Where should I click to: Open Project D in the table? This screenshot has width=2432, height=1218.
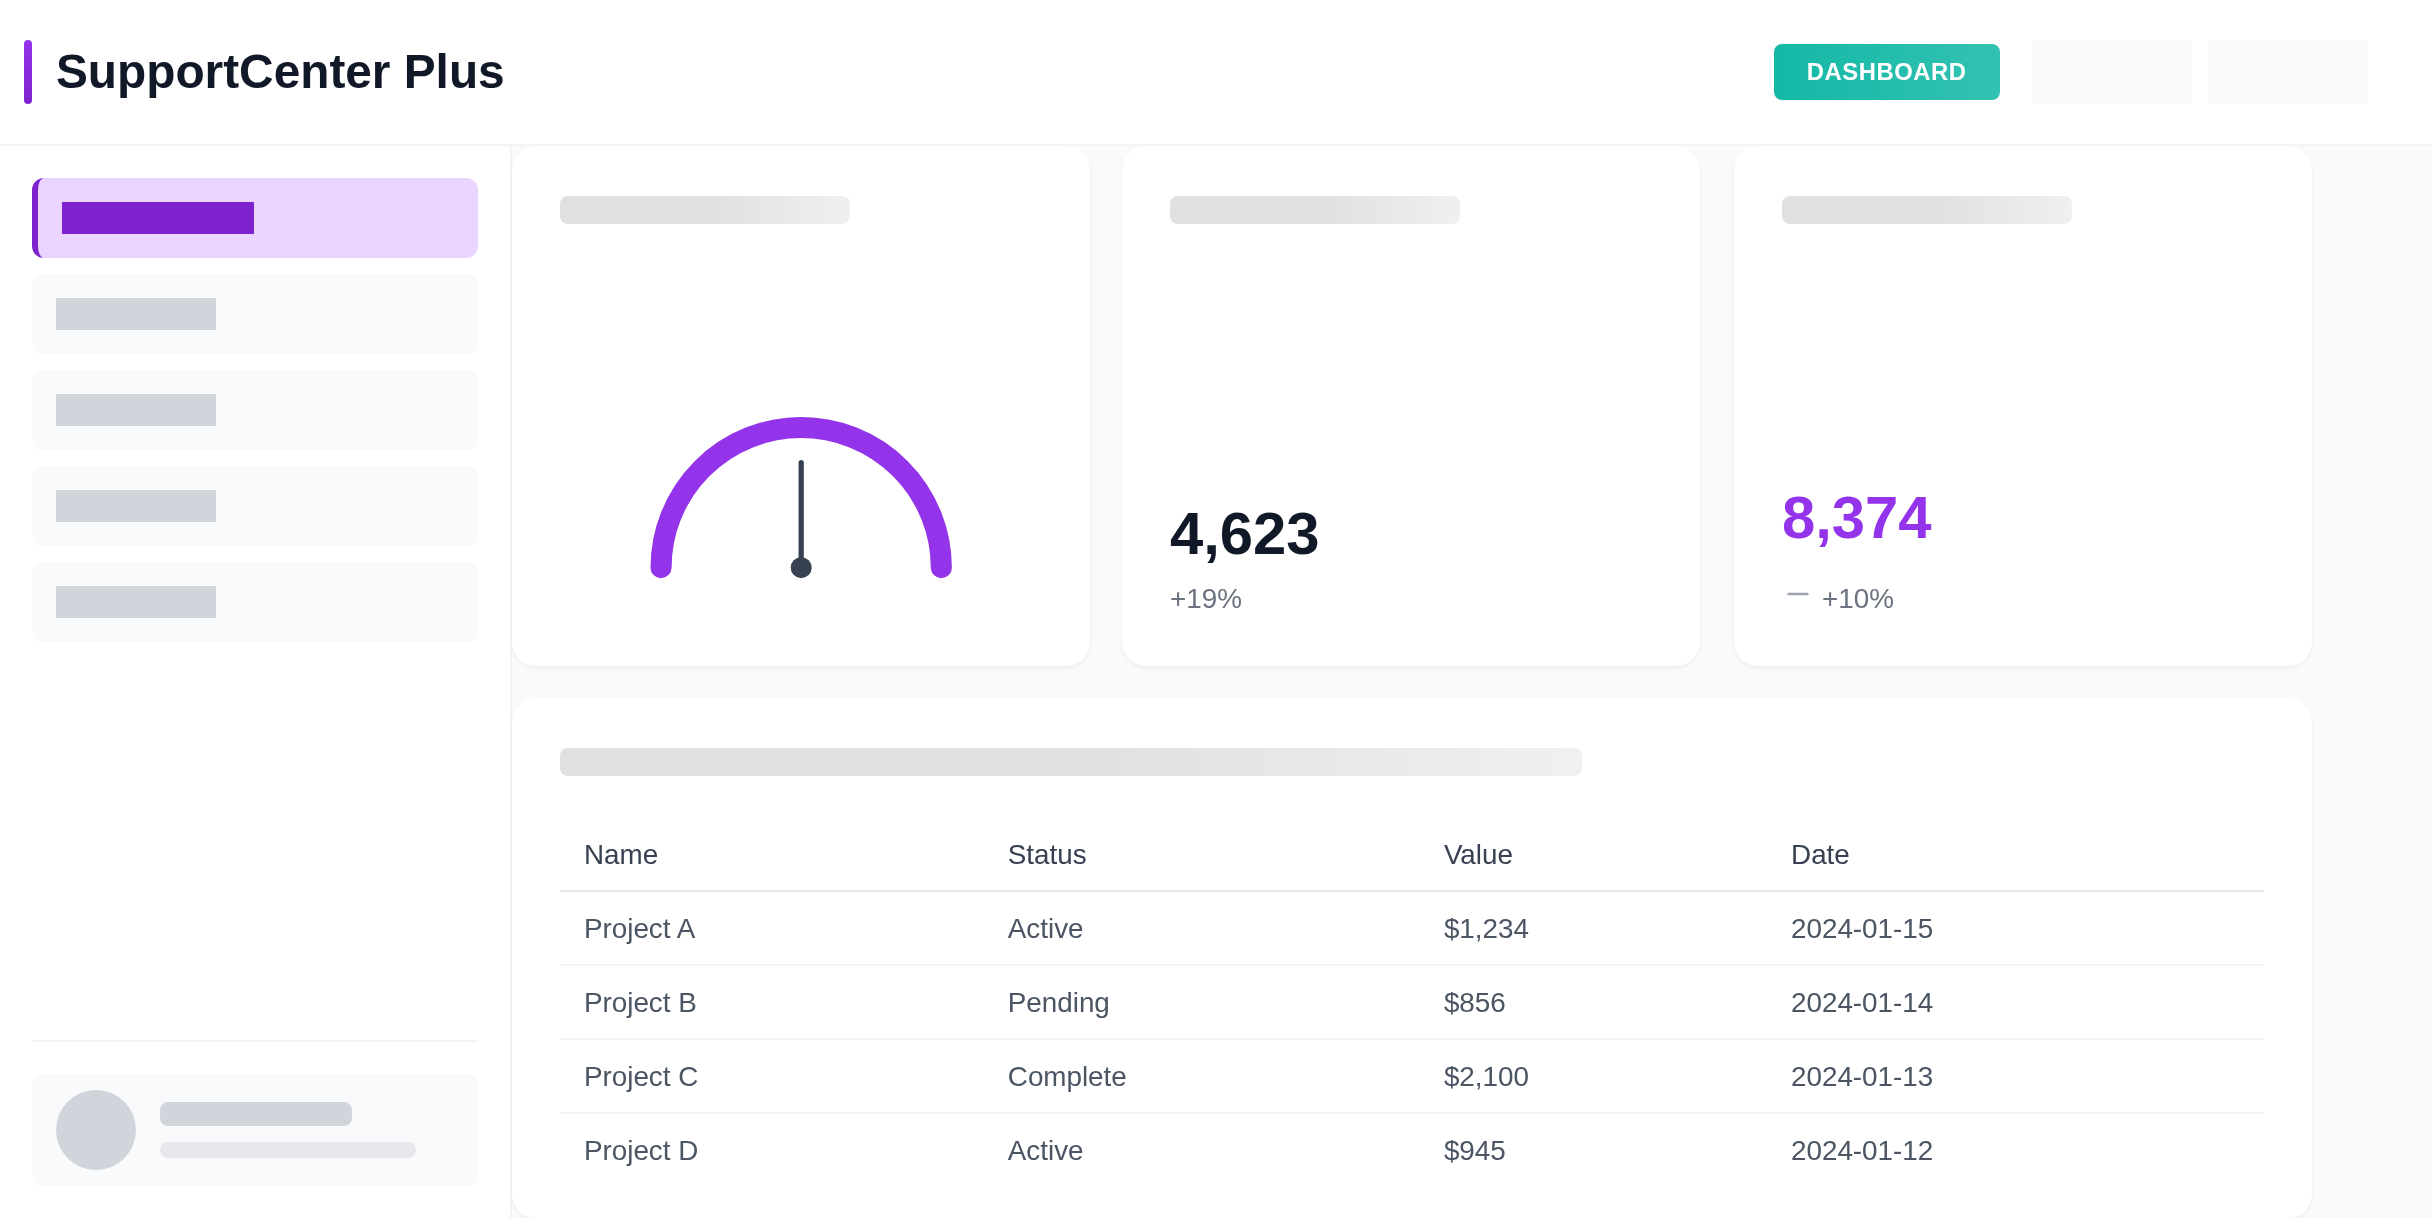pyautogui.click(x=640, y=1151)
